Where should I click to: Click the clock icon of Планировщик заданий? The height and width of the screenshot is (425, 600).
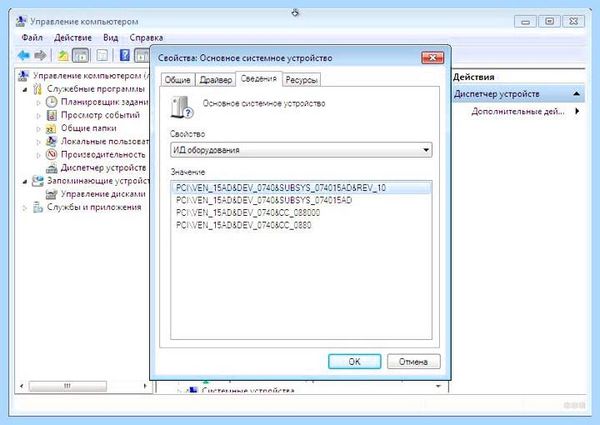pyautogui.click(x=51, y=102)
